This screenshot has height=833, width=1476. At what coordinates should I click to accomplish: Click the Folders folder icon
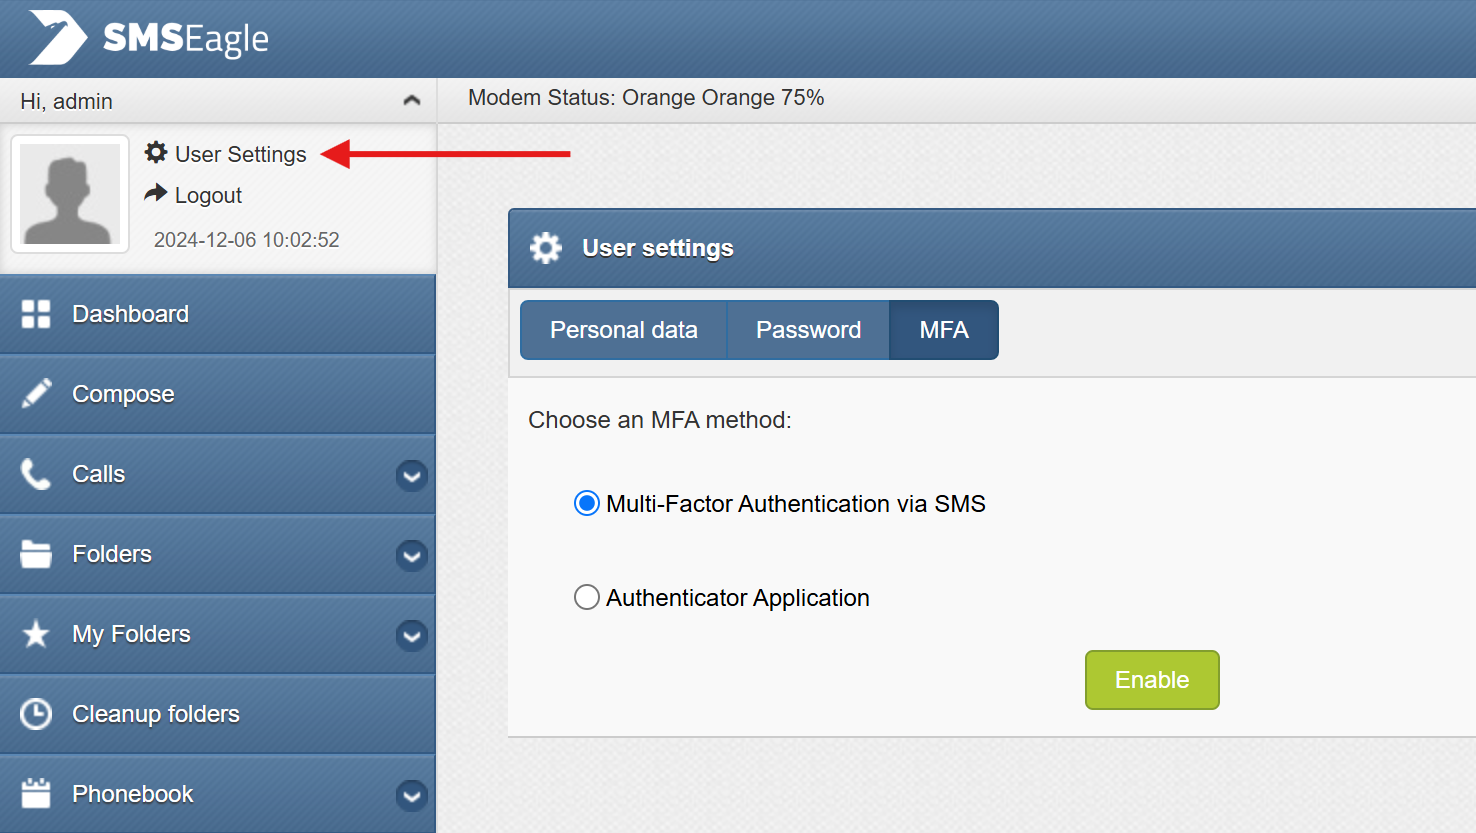pyautogui.click(x=36, y=554)
